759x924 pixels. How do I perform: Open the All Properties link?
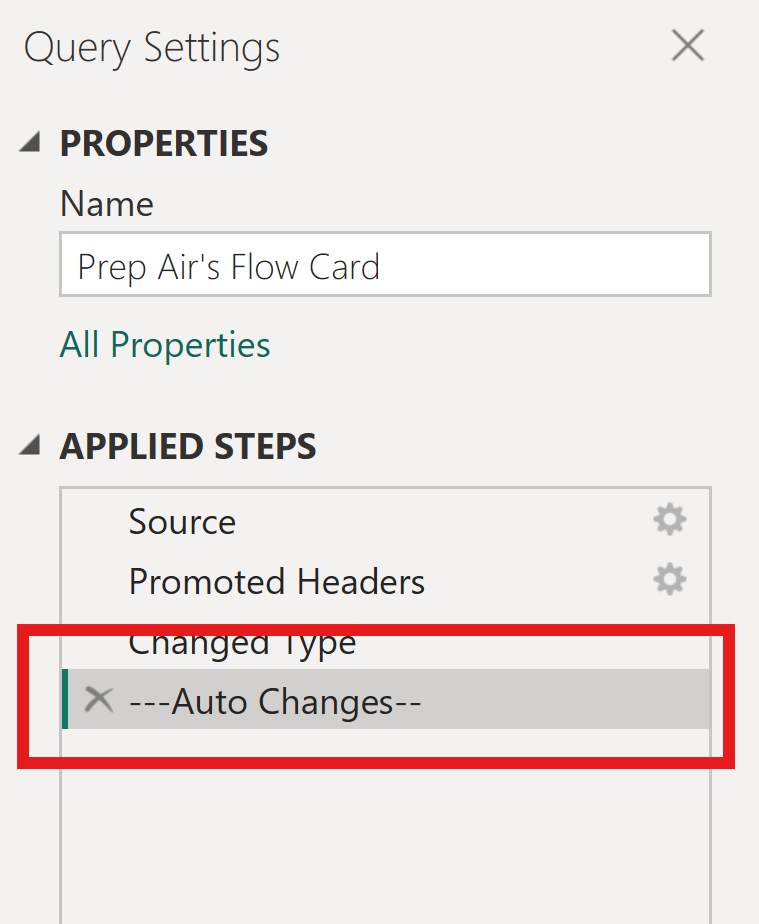[165, 345]
